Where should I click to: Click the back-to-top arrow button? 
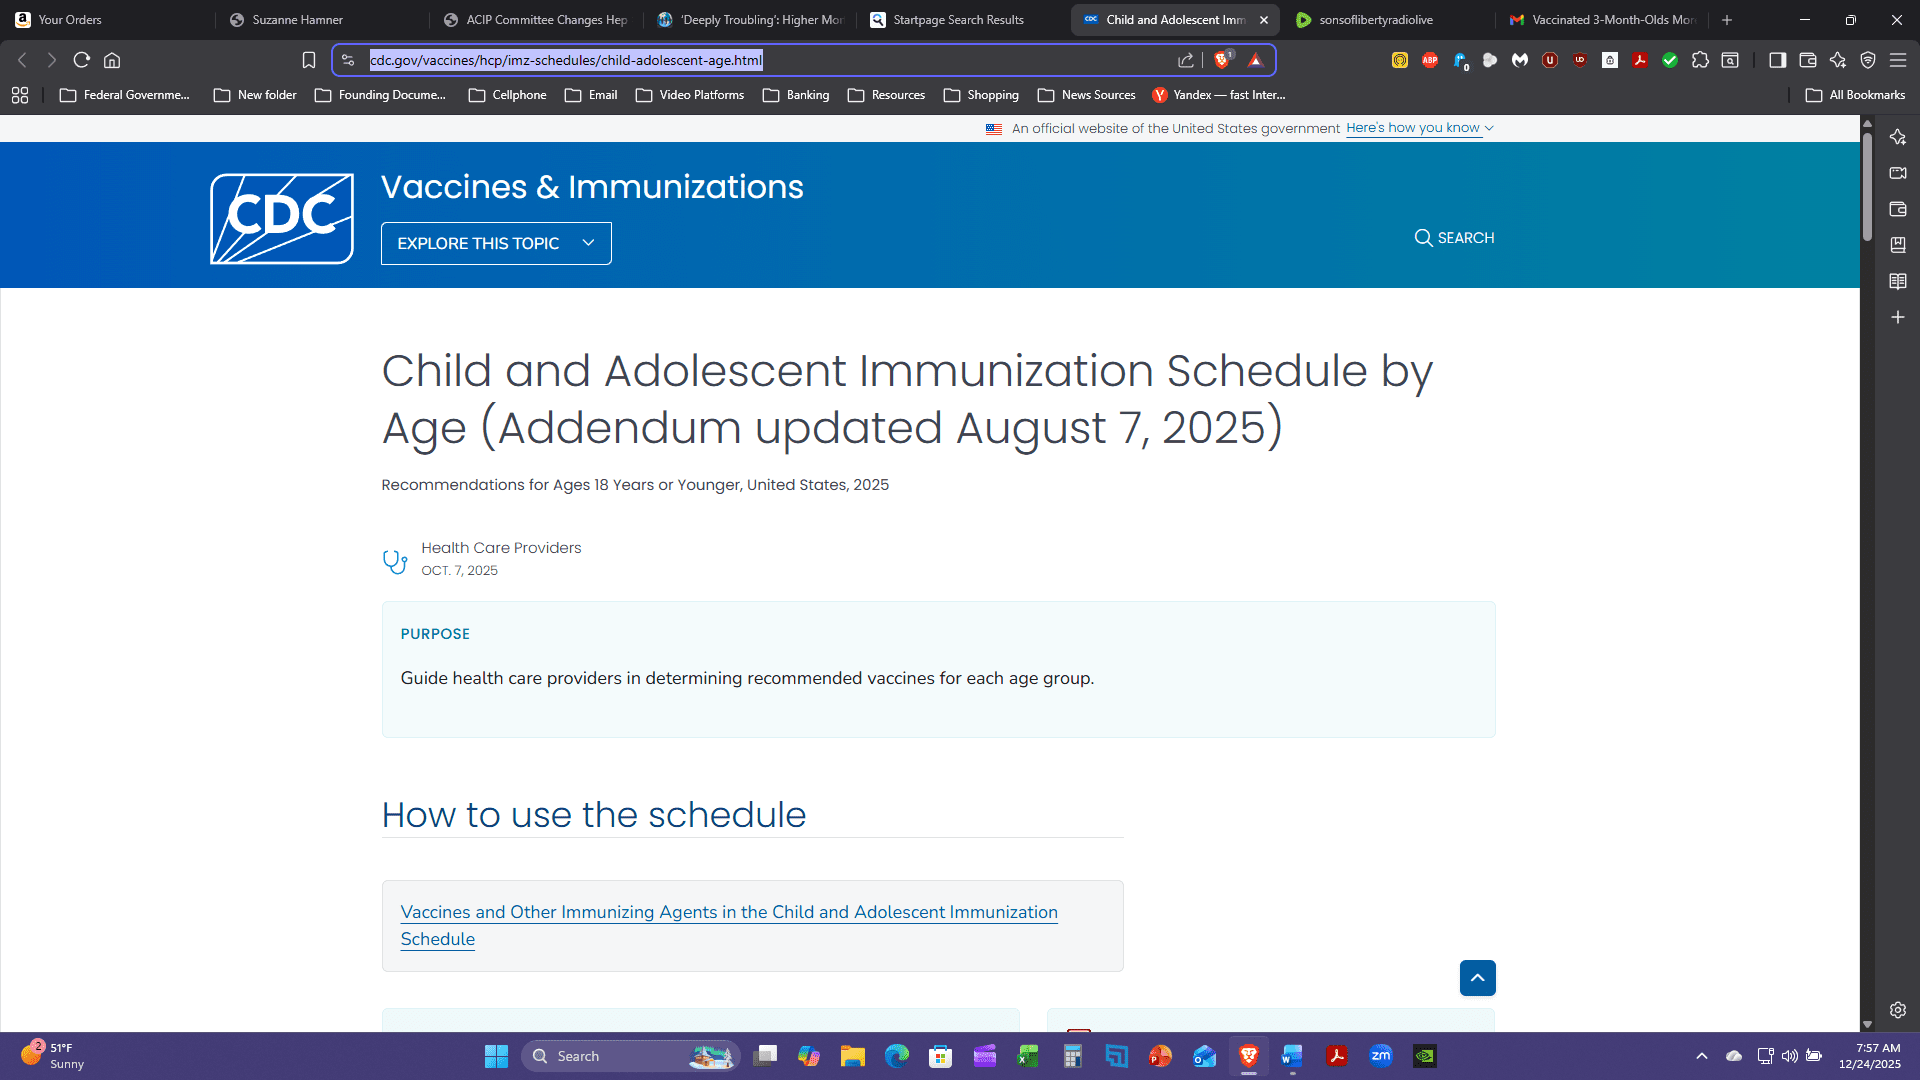[x=1477, y=978]
